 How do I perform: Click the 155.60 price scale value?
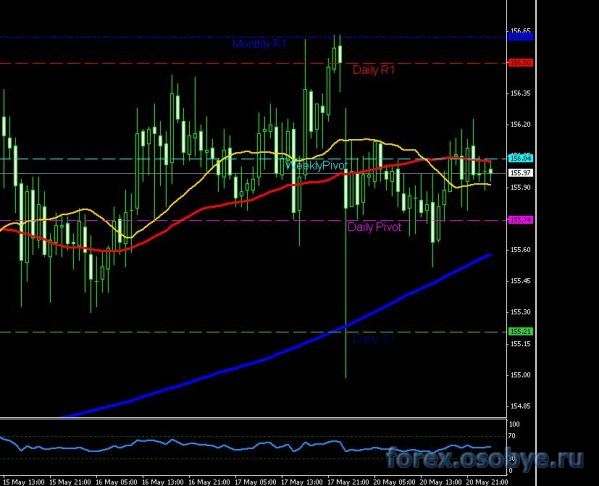520,249
